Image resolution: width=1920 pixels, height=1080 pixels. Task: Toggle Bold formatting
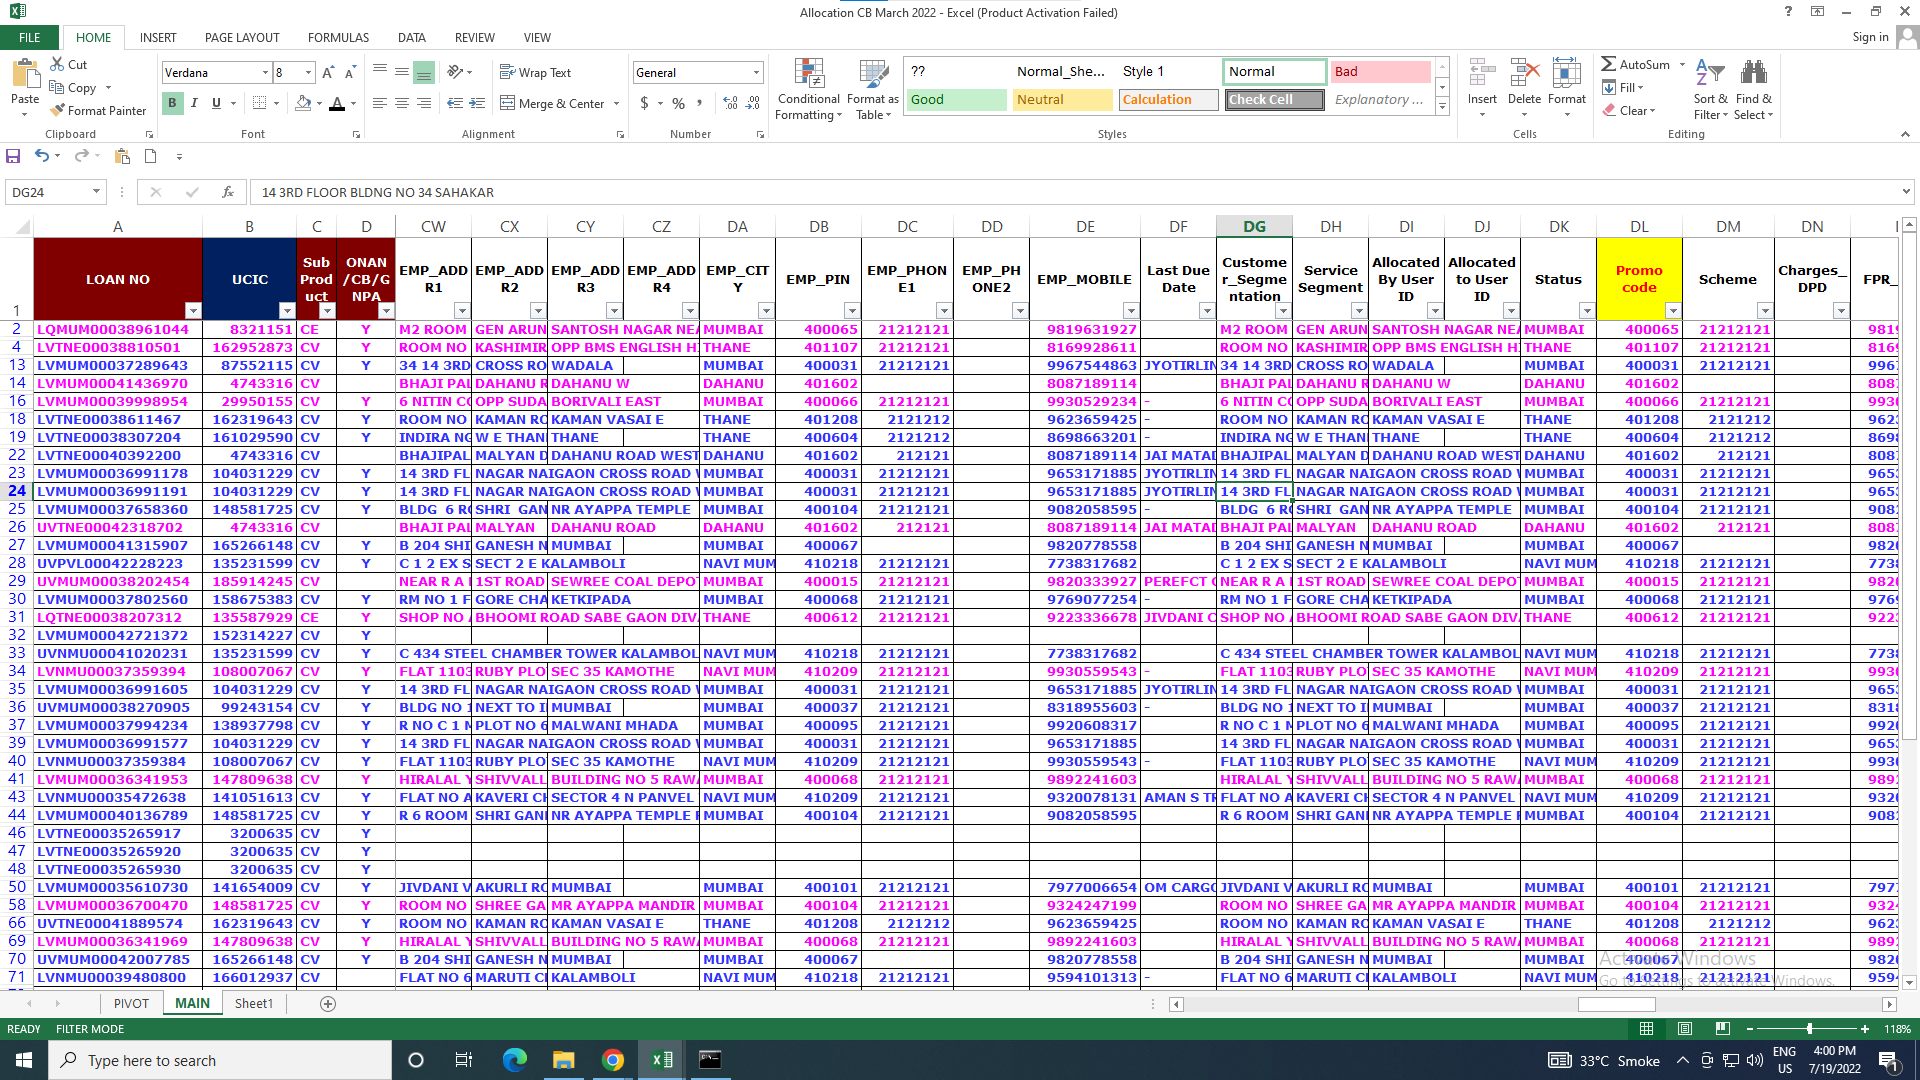click(172, 103)
